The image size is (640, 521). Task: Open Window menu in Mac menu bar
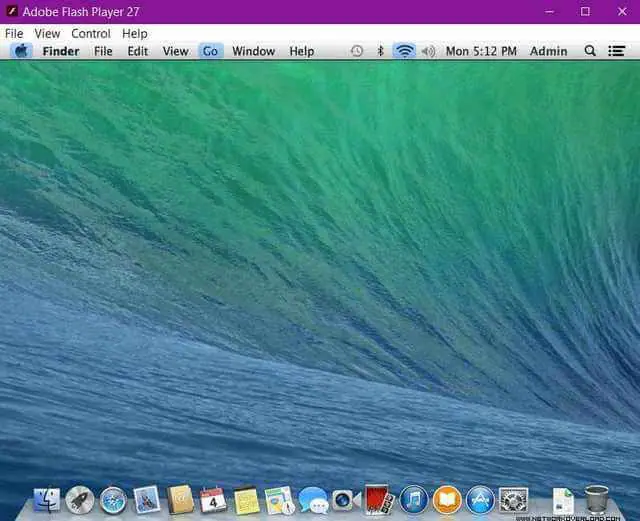tap(253, 51)
